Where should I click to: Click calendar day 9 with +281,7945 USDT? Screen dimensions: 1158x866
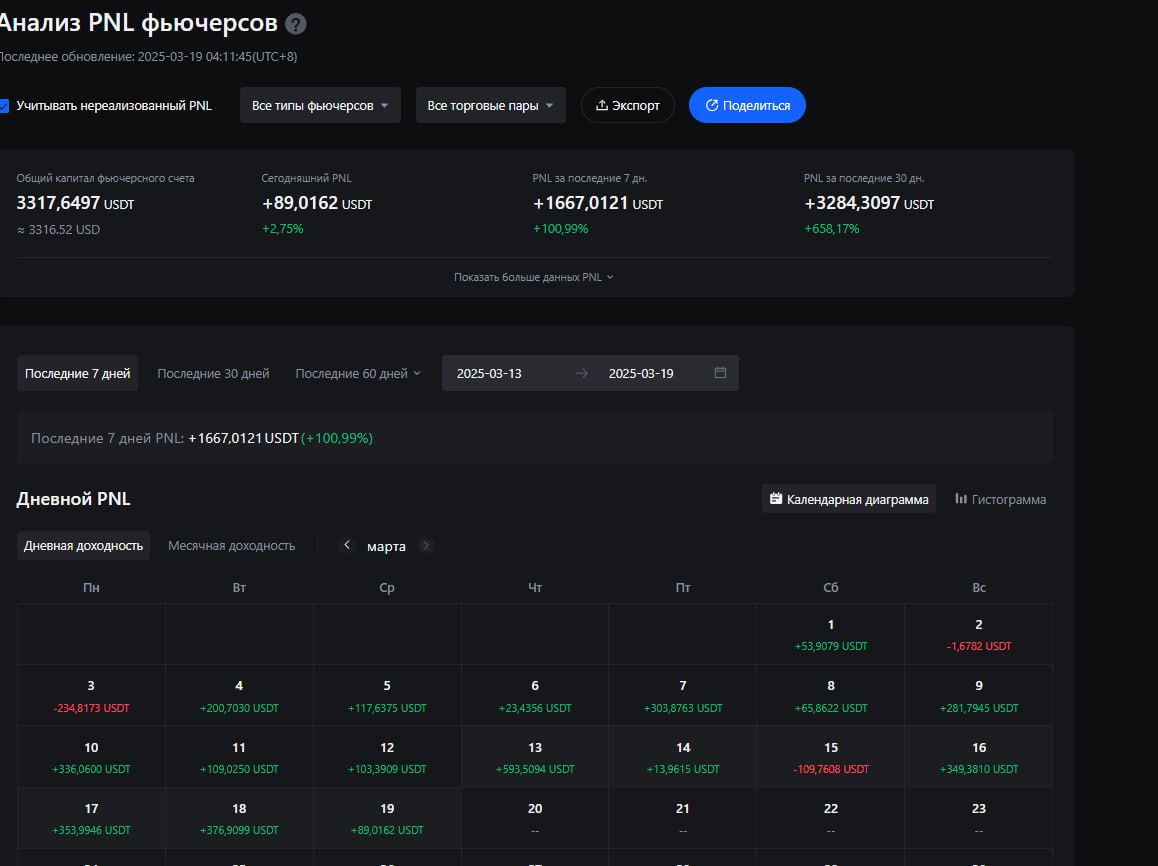tap(979, 695)
